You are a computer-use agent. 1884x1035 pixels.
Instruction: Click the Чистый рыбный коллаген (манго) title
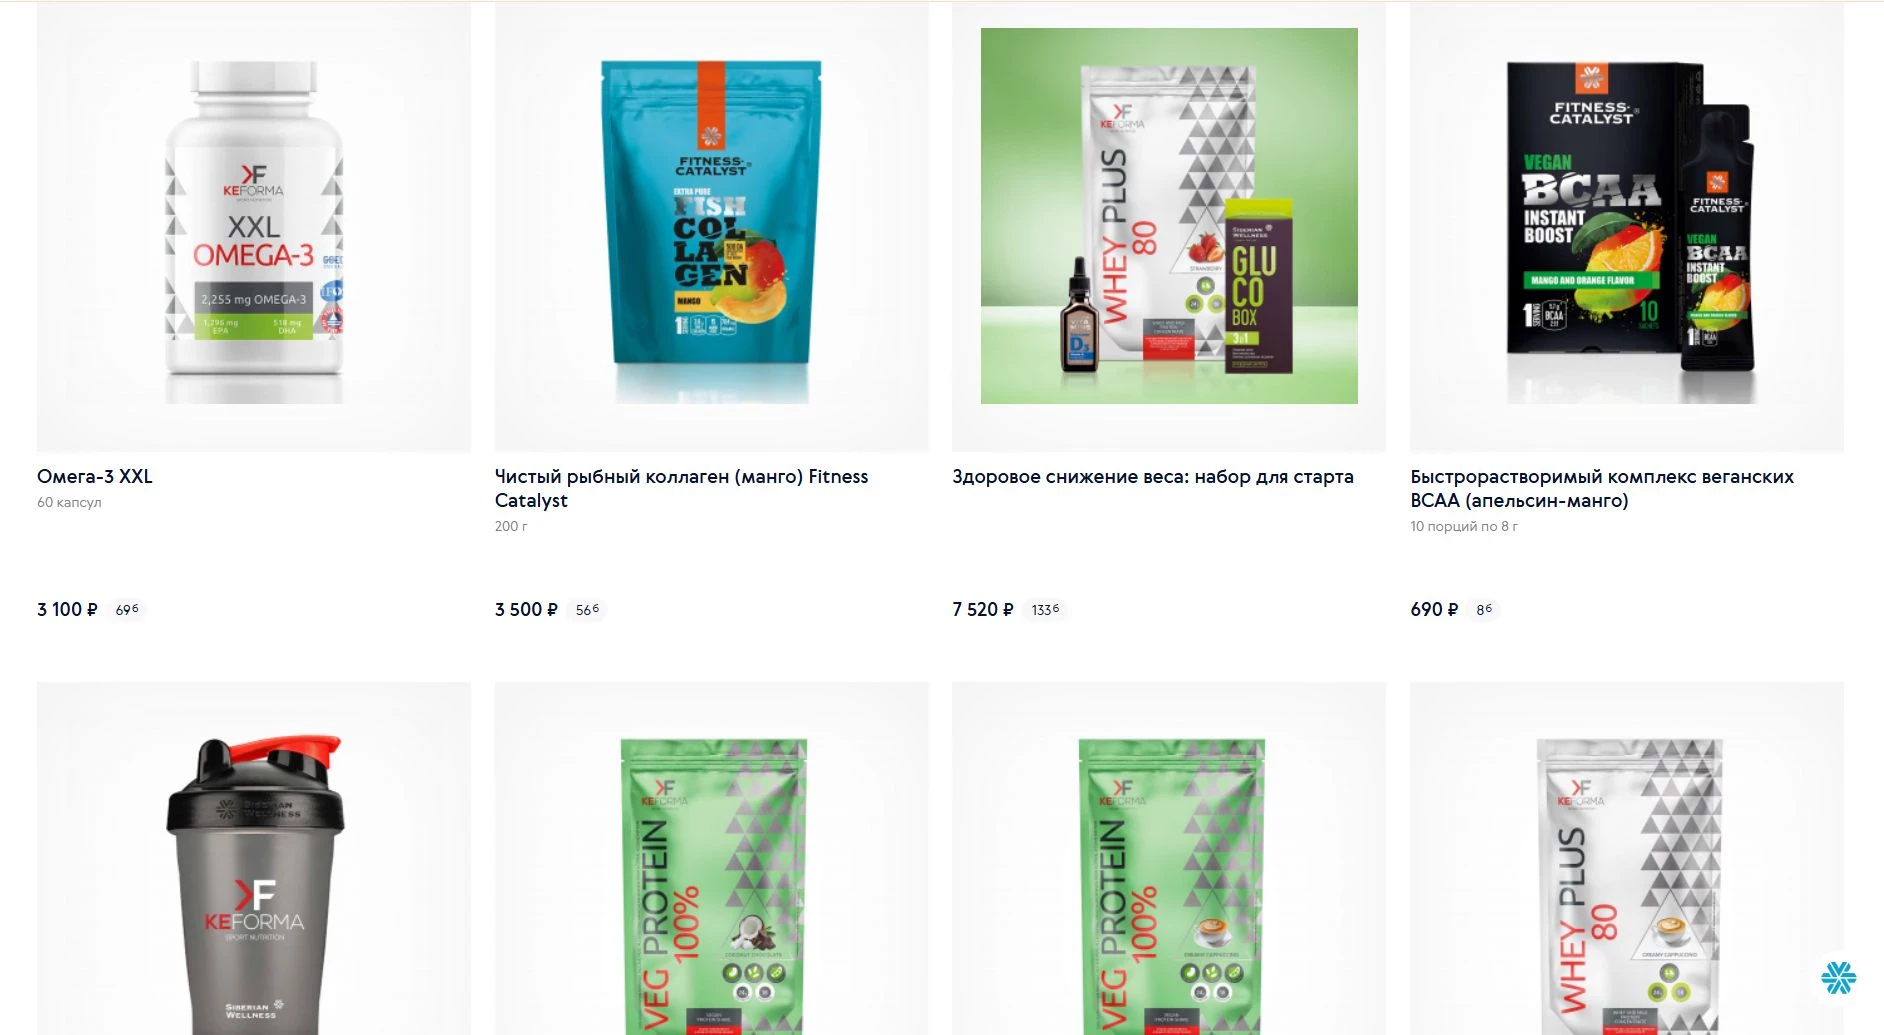point(681,489)
